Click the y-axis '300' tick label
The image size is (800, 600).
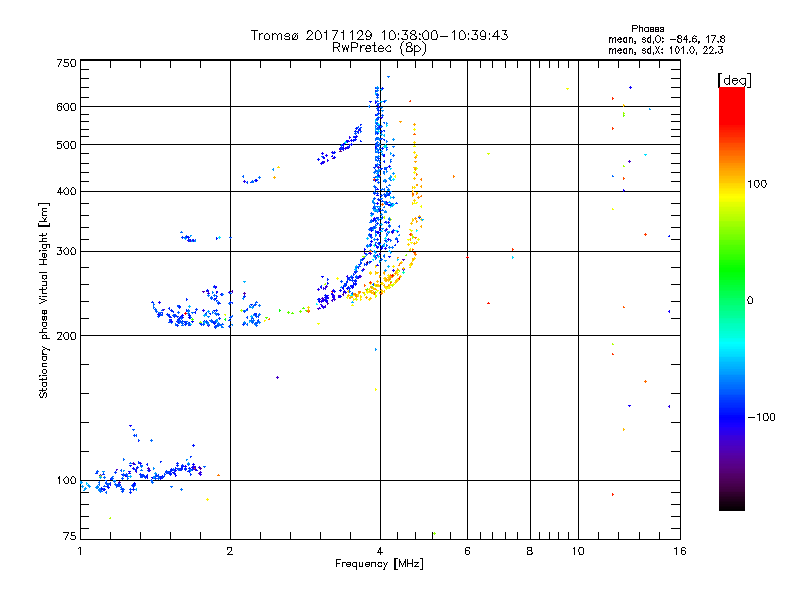[x=66, y=252]
